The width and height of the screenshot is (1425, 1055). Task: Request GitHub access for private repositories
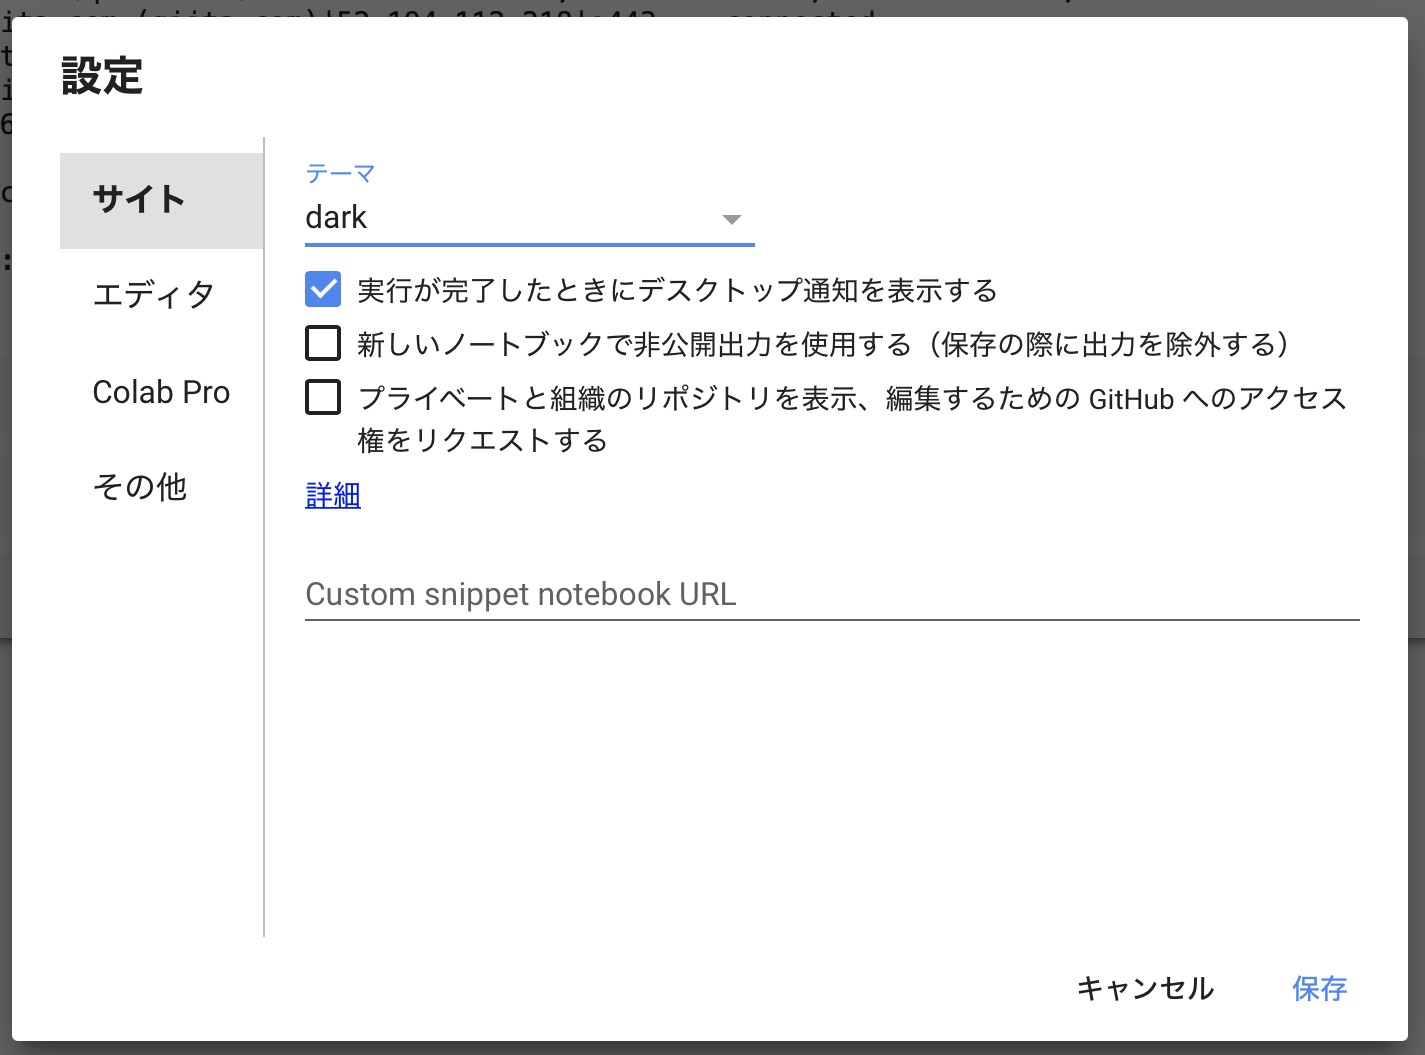[x=322, y=397]
